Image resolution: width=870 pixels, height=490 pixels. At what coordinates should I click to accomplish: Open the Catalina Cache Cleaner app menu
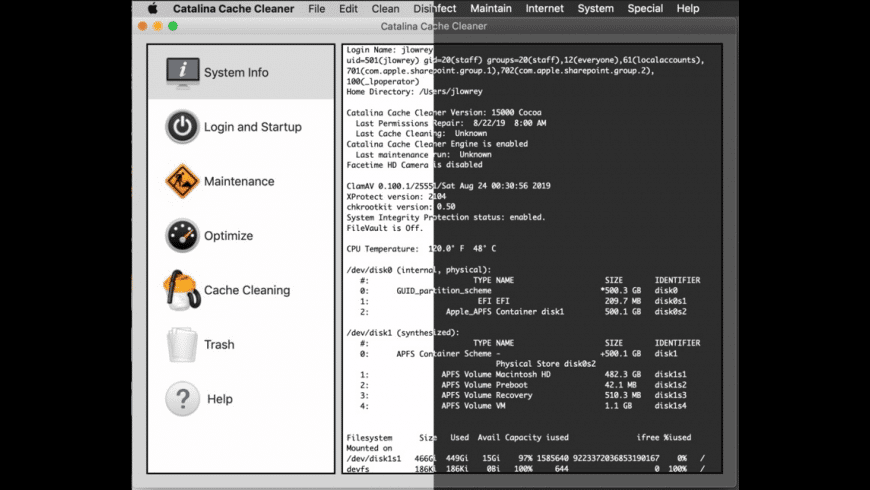click(234, 8)
